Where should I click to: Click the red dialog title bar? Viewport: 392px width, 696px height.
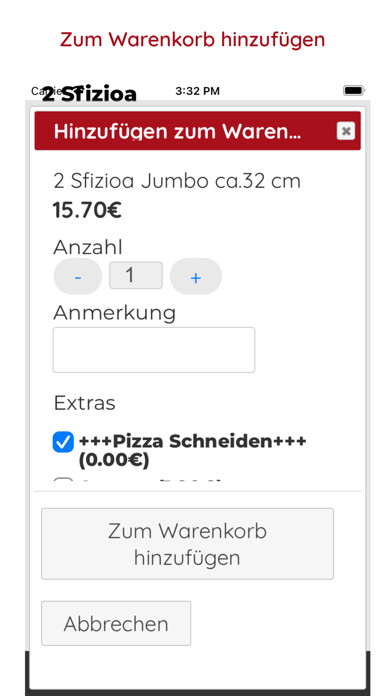click(x=198, y=131)
